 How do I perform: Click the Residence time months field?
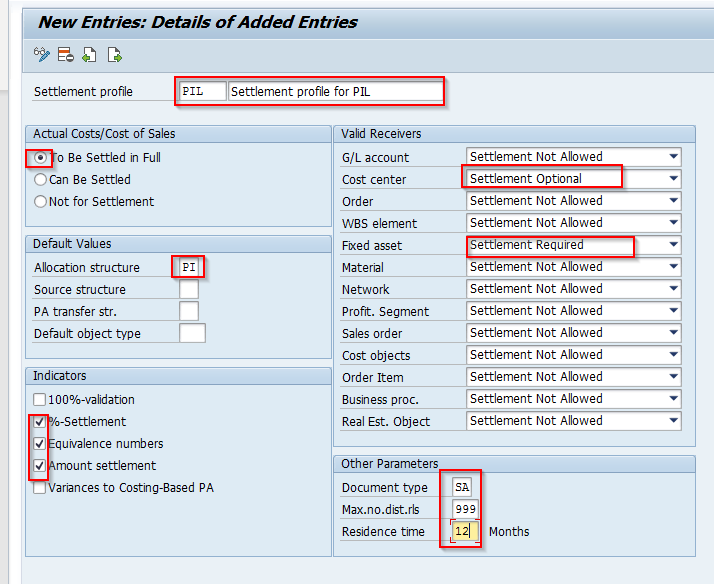coord(465,531)
